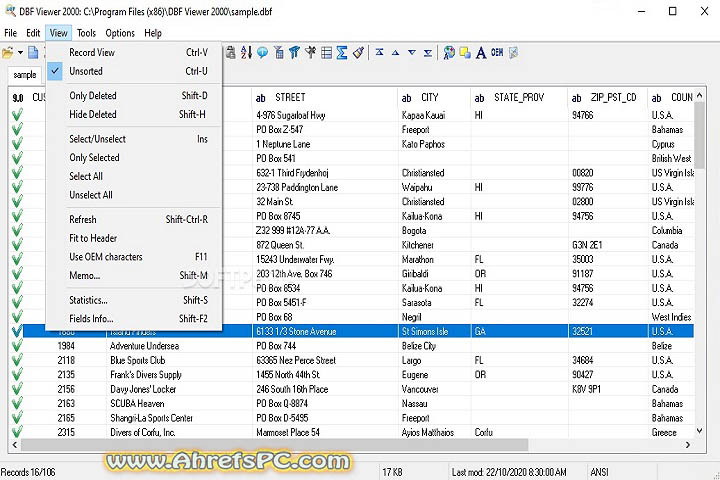Choose Only Deleted menu entry
The height and width of the screenshot is (480, 720).
click(135, 96)
